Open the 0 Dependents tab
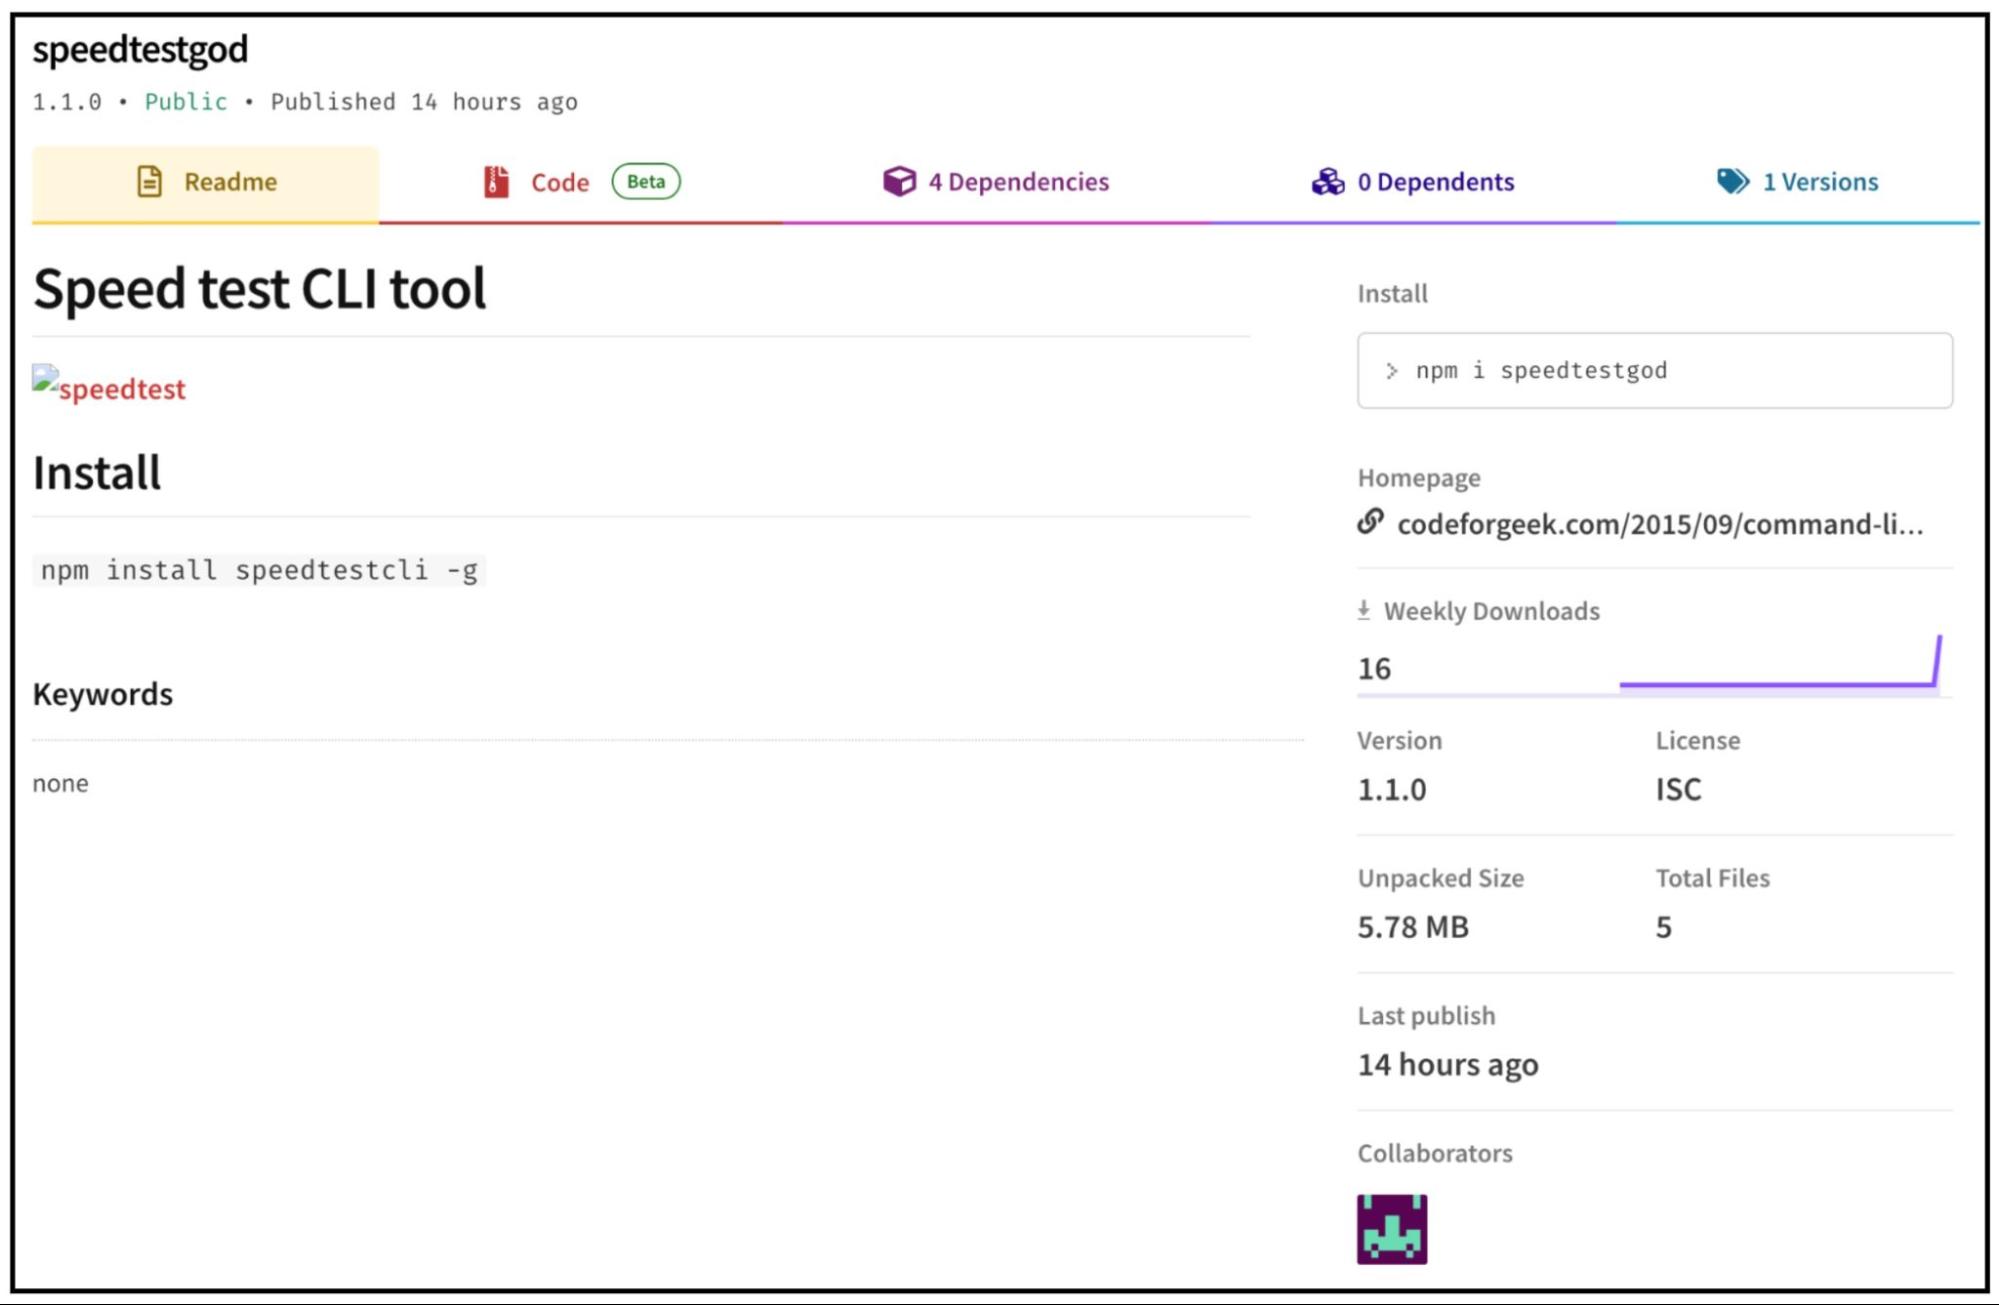This screenshot has height=1305, width=1999. (1435, 182)
